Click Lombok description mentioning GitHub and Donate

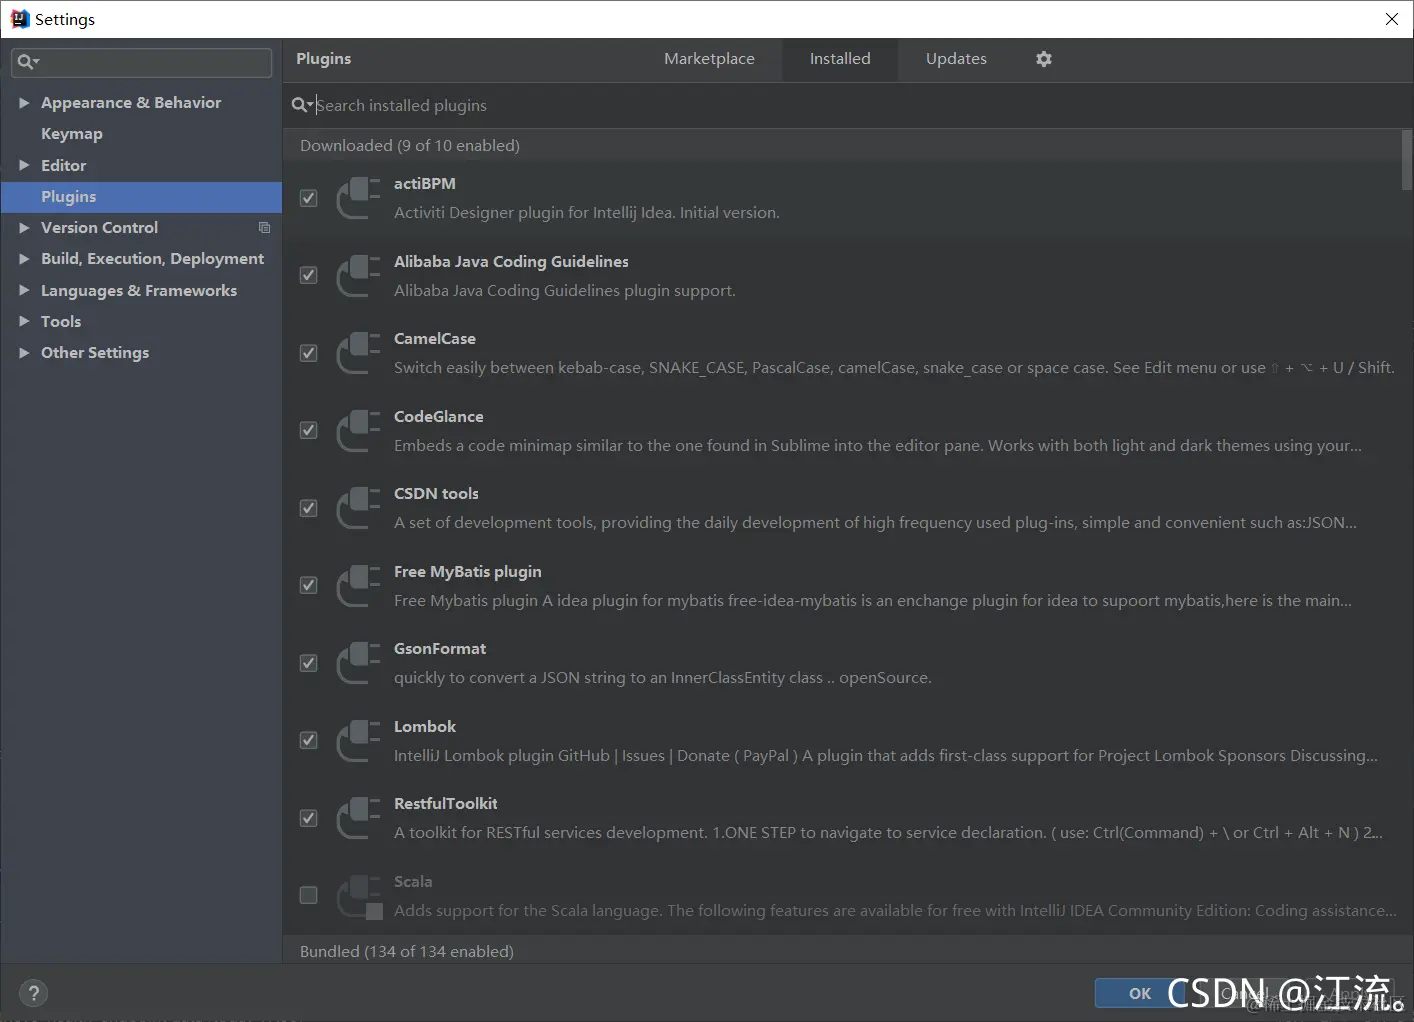click(886, 755)
